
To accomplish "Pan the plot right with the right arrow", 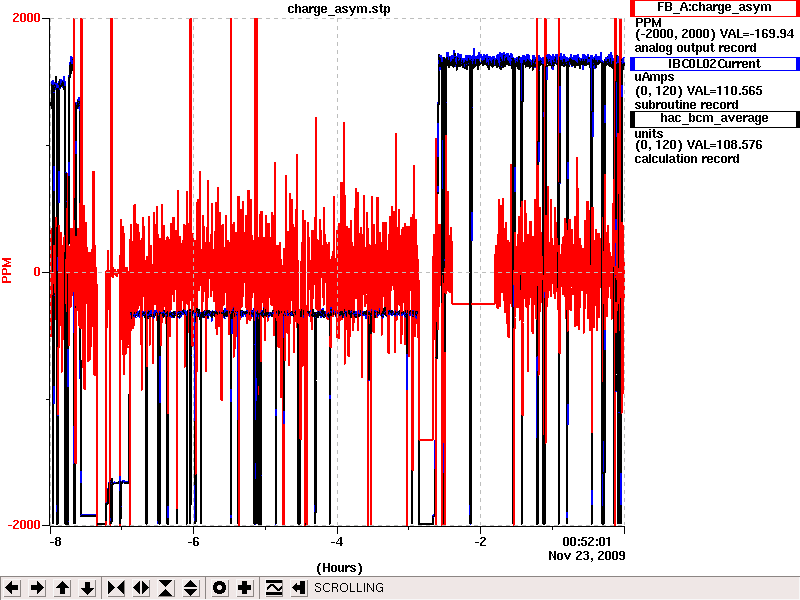I will 37,588.
